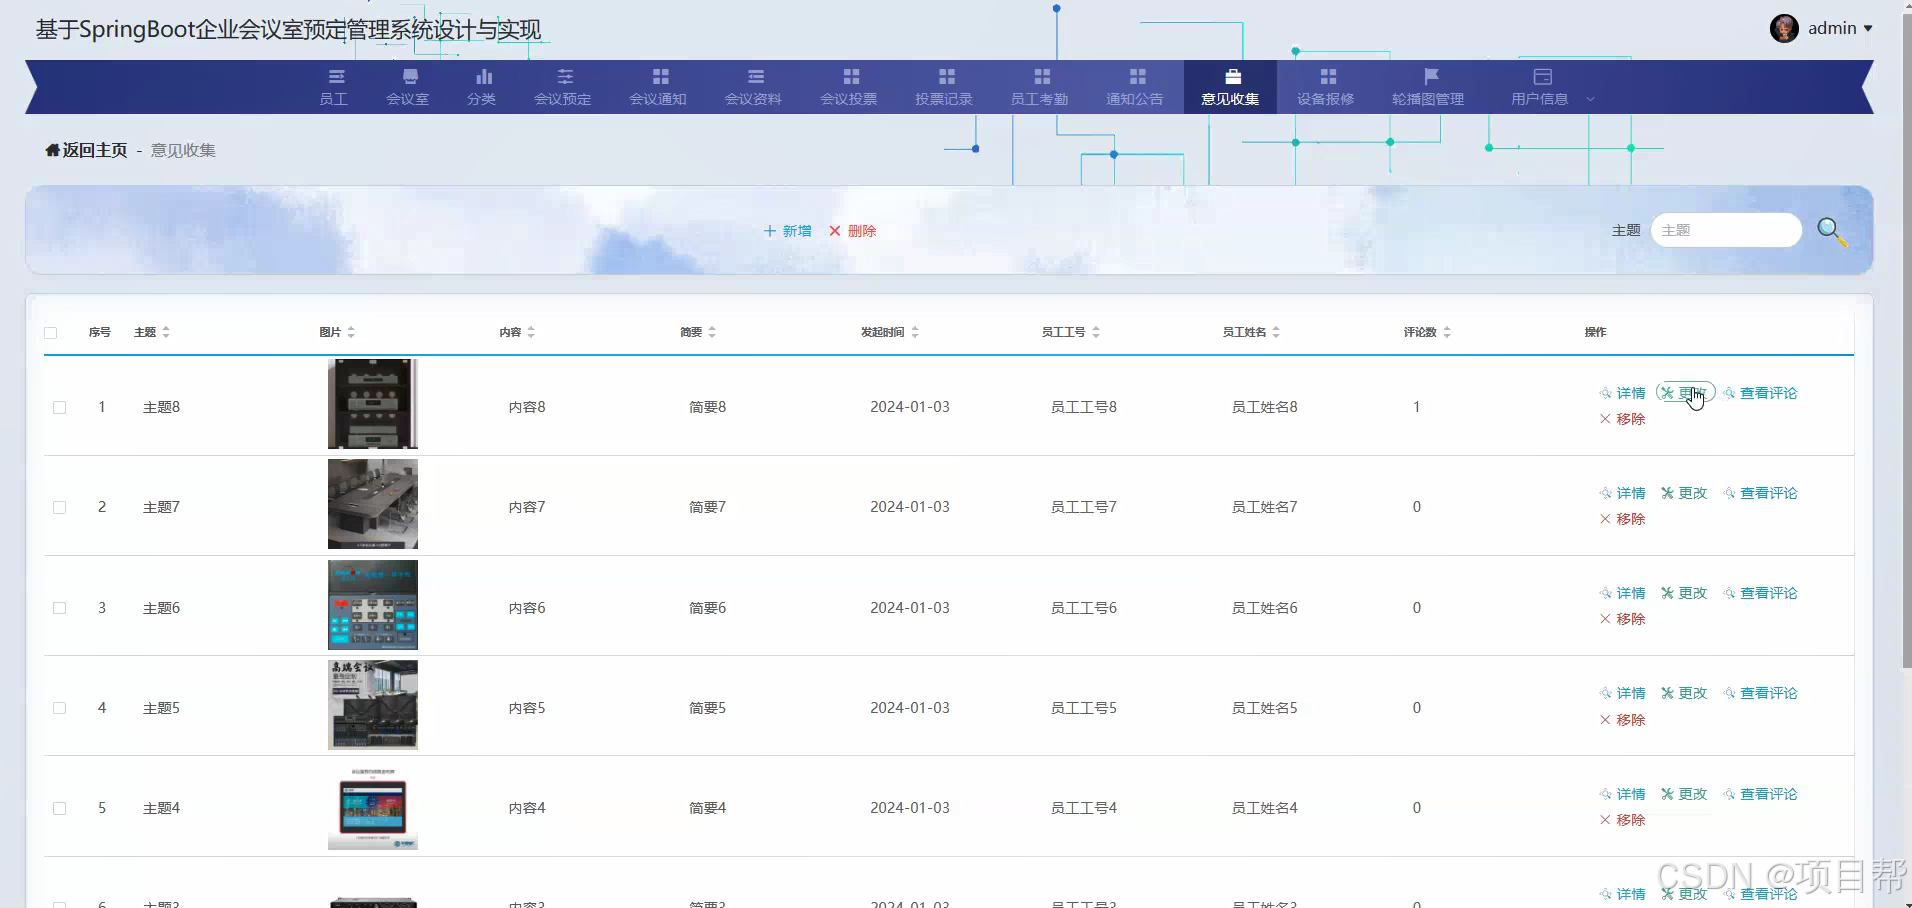
Task: Sort by 发起时间 column arrows
Action: (x=915, y=332)
